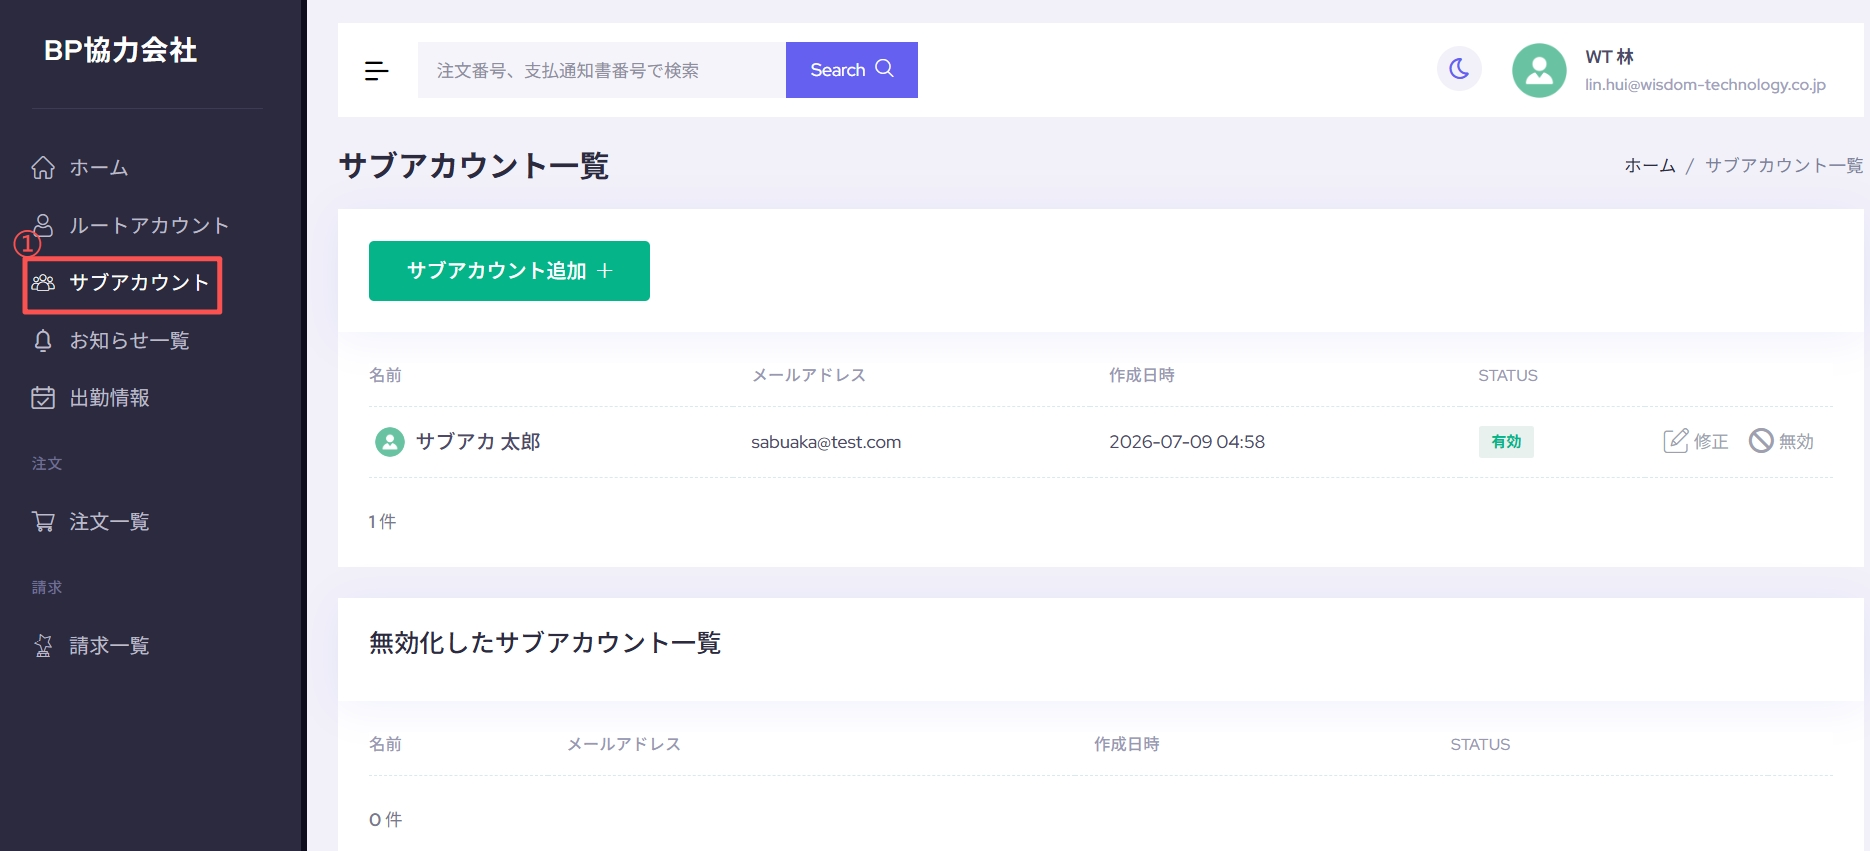The width and height of the screenshot is (1870, 851).
Task: Open 出勤情報 menu item
Action: pos(109,398)
